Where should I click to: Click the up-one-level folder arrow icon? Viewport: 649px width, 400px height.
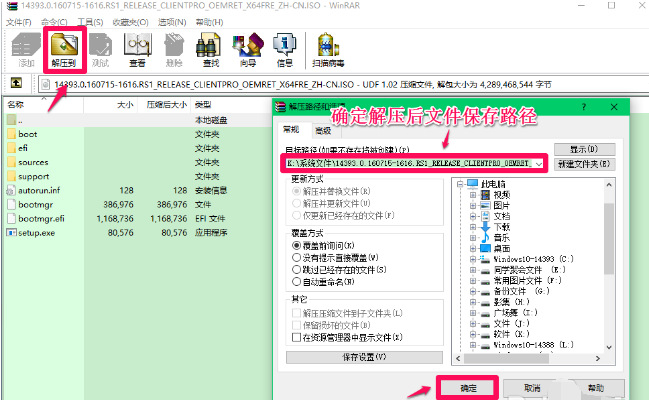18,83
